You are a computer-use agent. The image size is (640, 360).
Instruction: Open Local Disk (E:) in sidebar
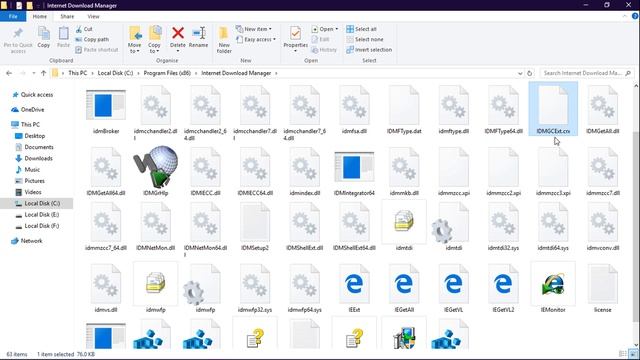[42, 214]
